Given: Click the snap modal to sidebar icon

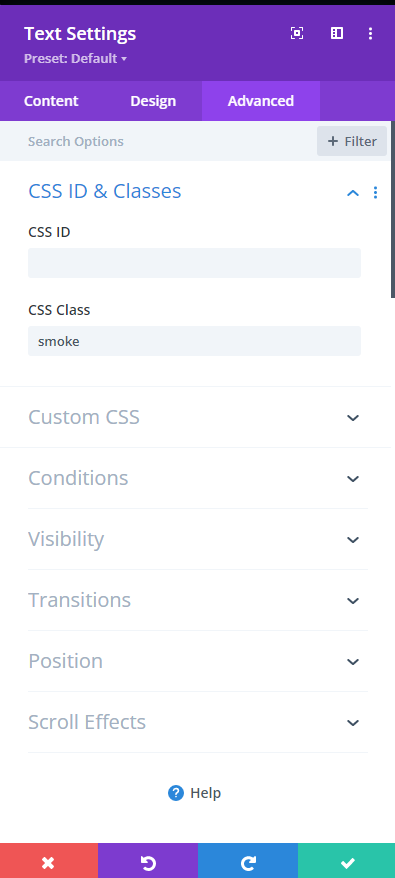Looking at the screenshot, I should (x=337, y=34).
